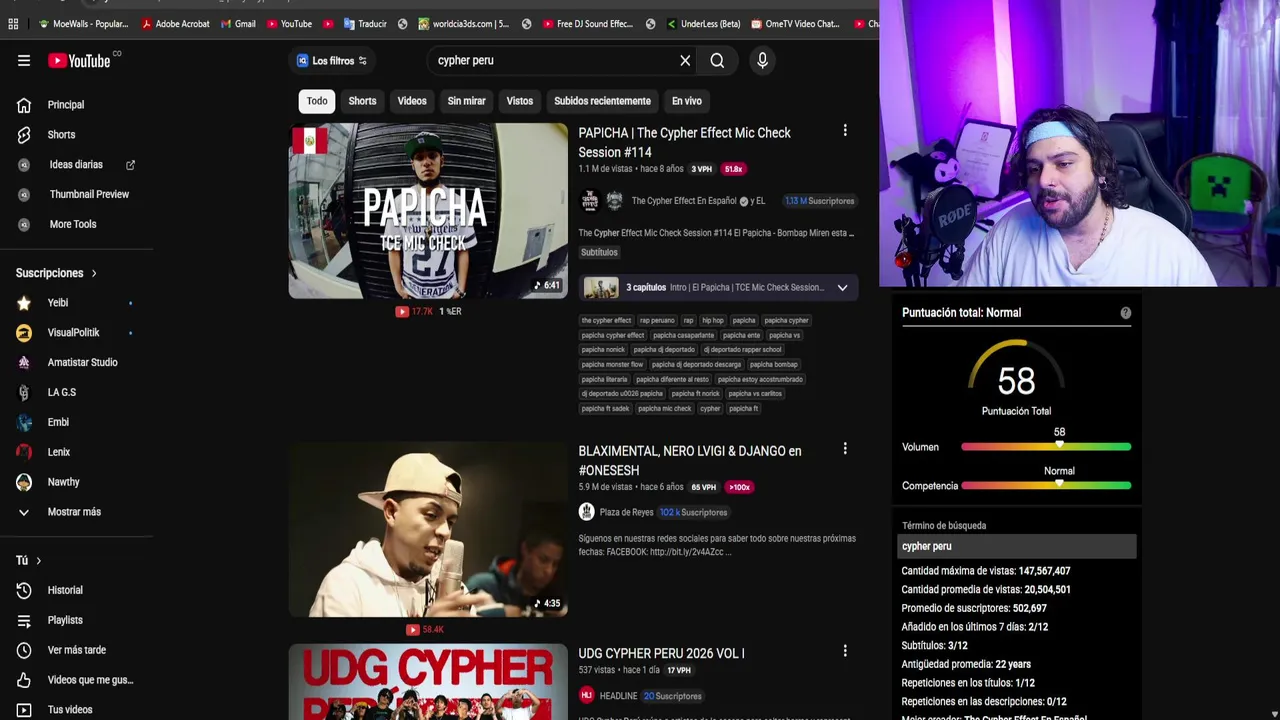Open Playlists in the sidebar
This screenshot has height=720, width=1280.
pos(65,621)
